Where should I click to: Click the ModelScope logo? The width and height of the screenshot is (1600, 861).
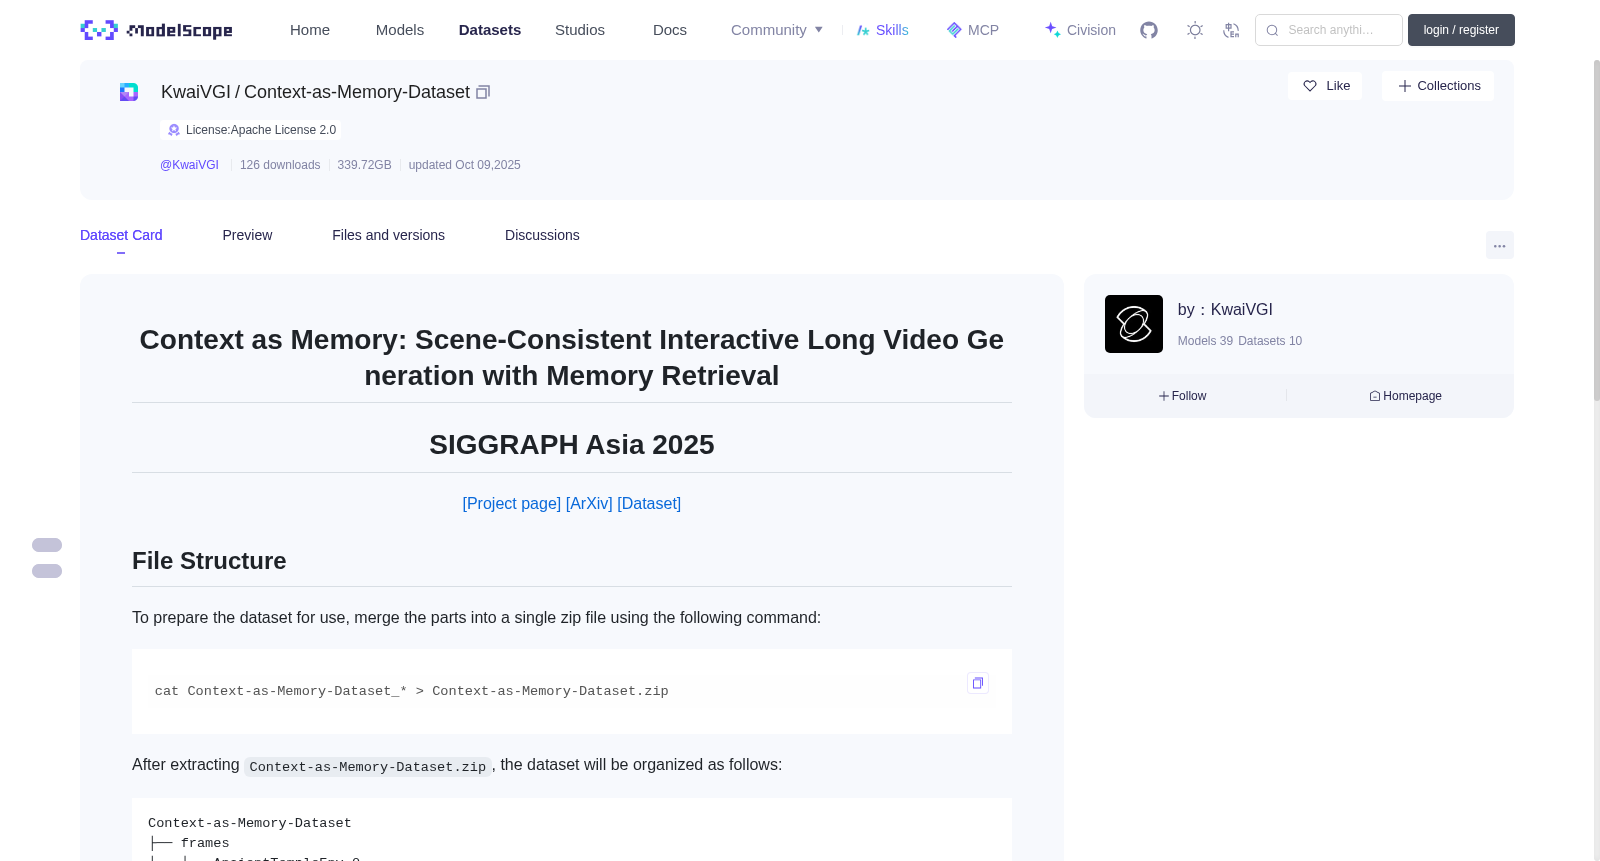tap(156, 30)
